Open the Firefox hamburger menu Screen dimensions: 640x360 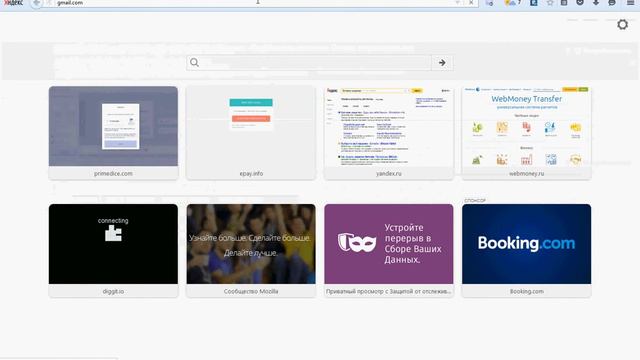(x=631, y=3)
